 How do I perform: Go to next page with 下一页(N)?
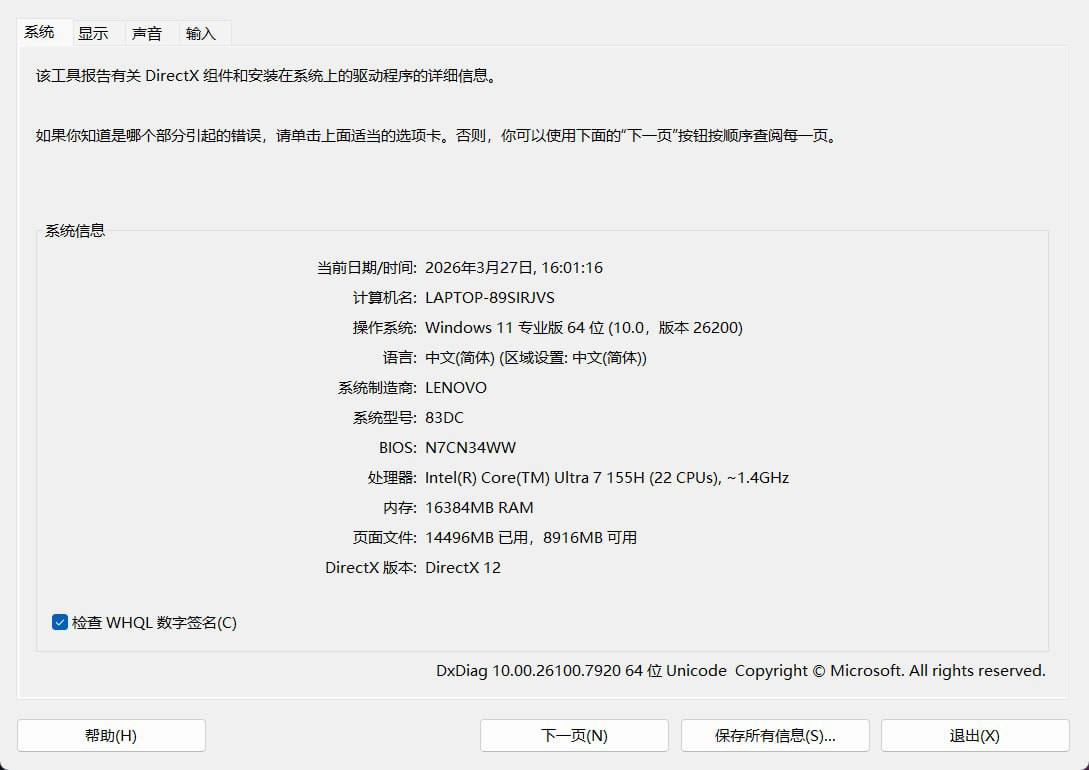pyautogui.click(x=574, y=735)
